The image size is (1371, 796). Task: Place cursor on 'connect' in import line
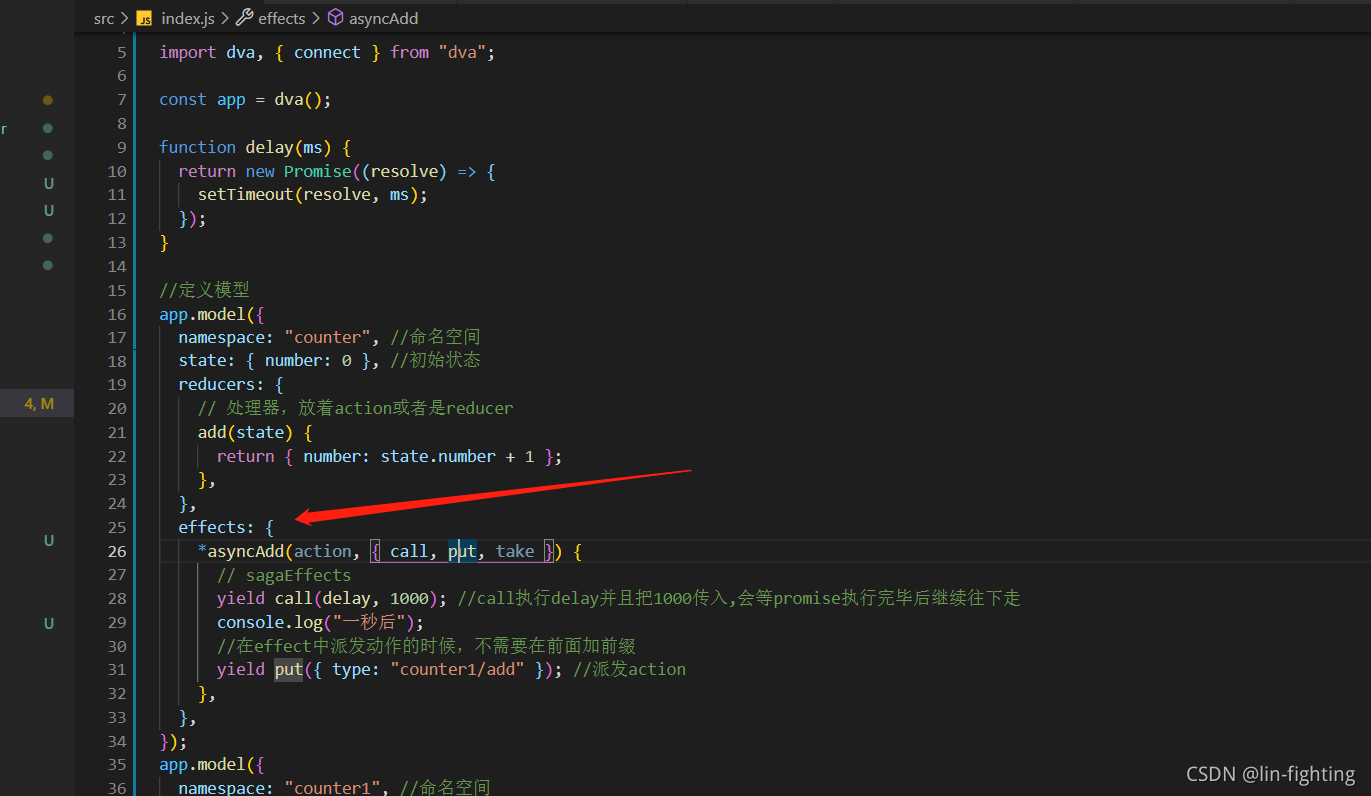click(327, 52)
